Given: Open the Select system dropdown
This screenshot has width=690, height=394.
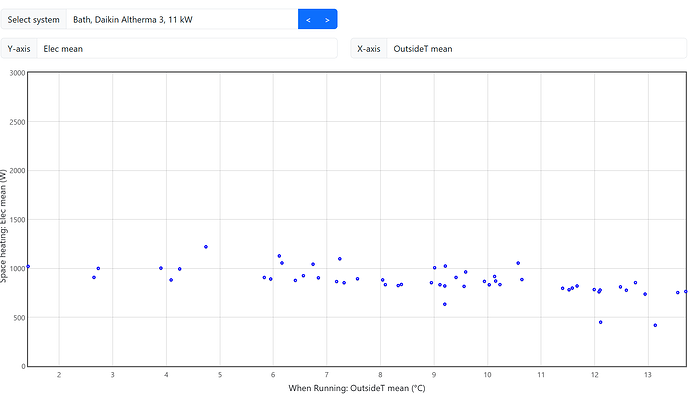Looking at the screenshot, I should click(x=182, y=19).
